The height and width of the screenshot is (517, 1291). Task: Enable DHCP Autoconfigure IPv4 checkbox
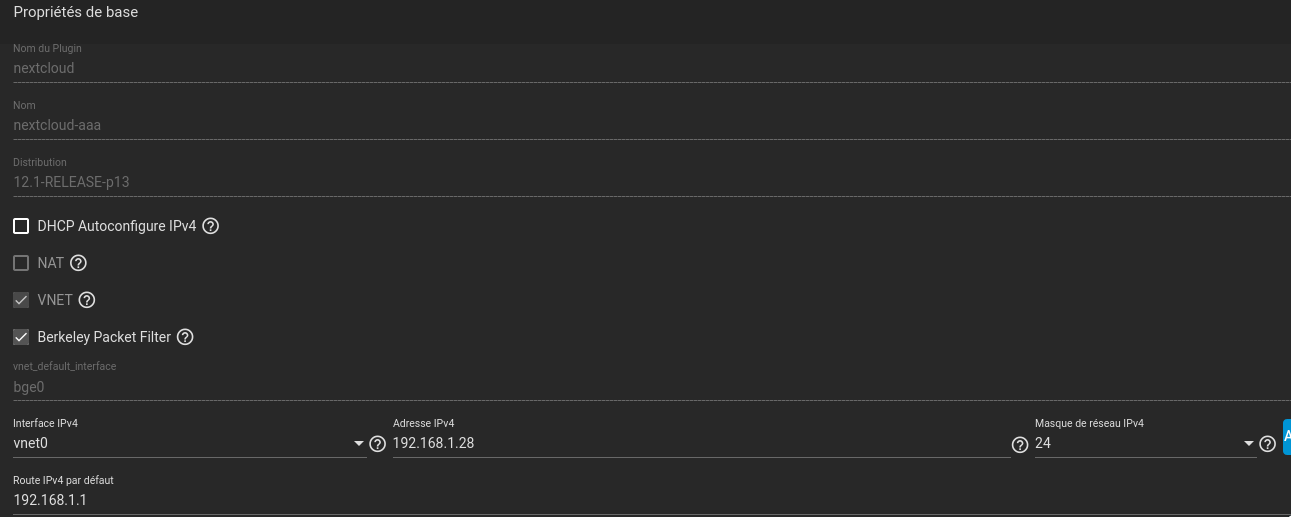coord(21,226)
